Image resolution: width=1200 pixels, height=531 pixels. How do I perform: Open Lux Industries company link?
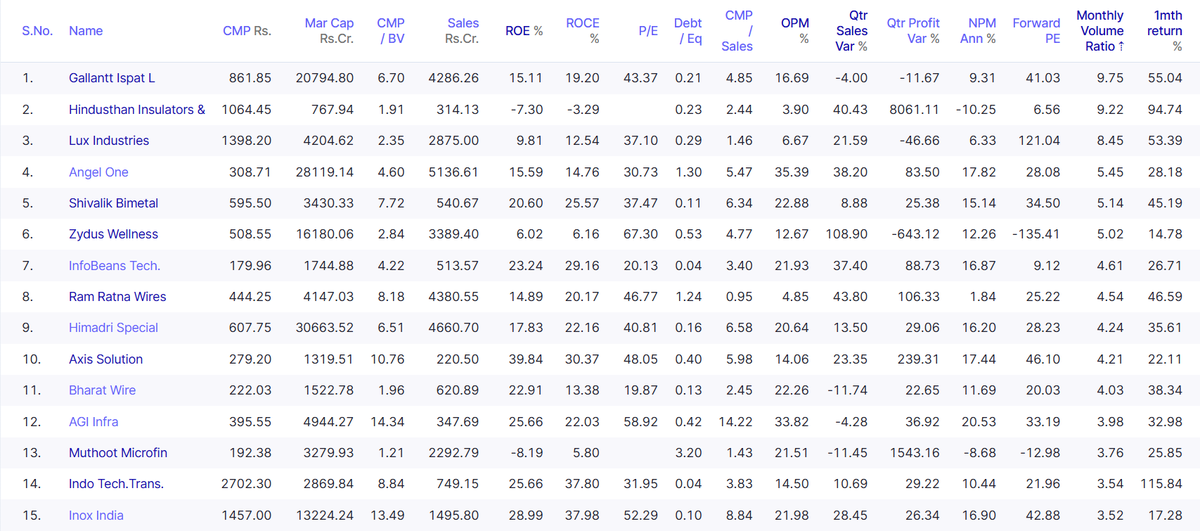(x=109, y=140)
